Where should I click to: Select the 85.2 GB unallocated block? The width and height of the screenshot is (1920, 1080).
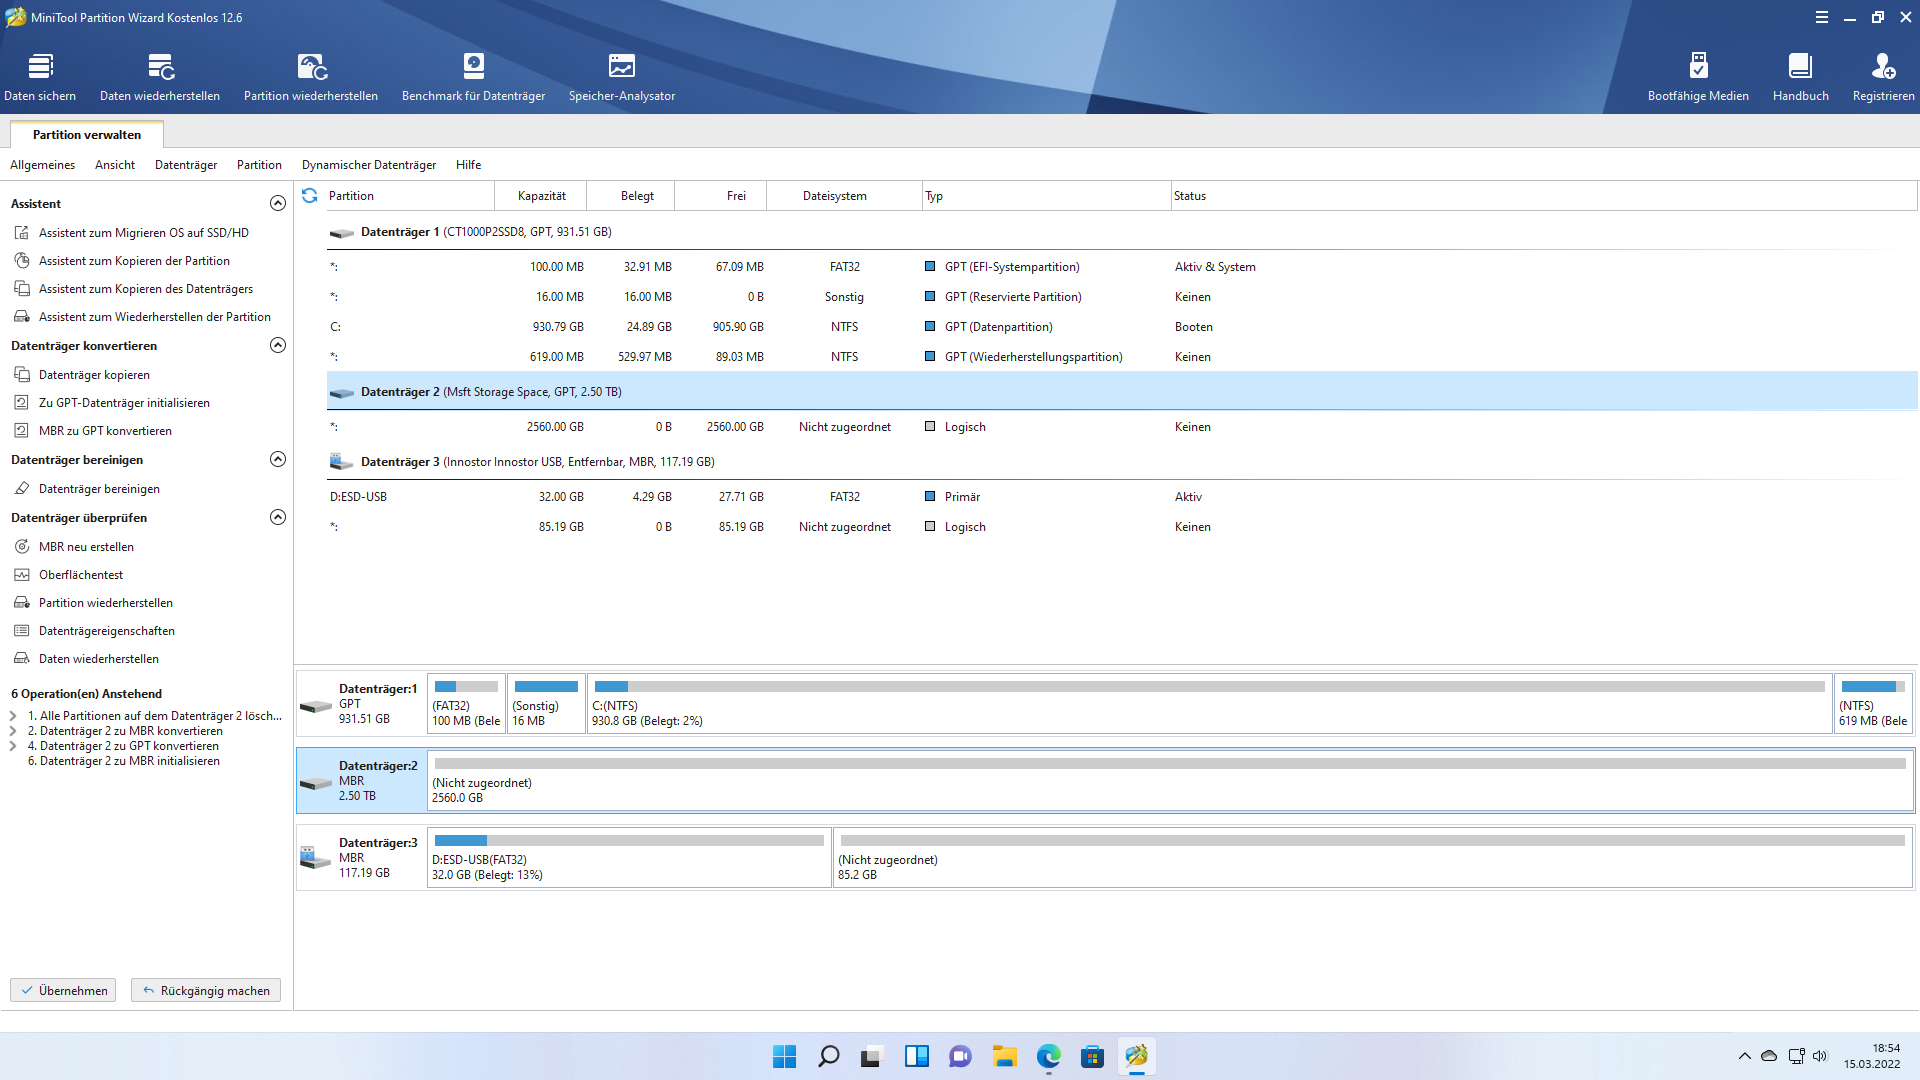tap(1373, 857)
